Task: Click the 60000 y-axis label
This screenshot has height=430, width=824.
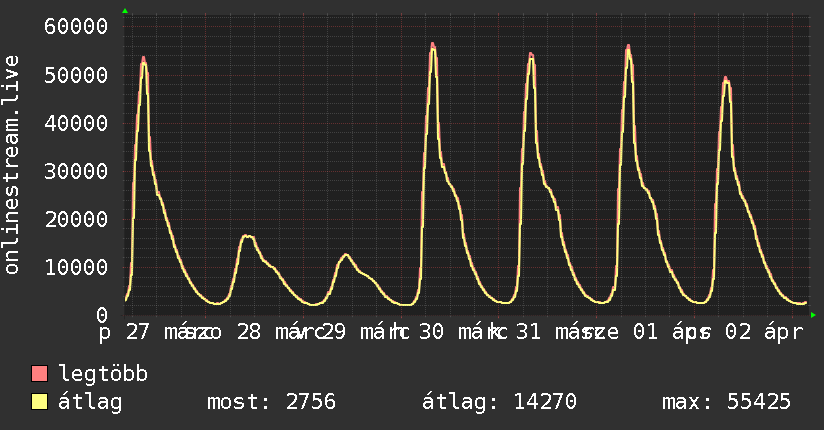Action: tap(76, 26)
